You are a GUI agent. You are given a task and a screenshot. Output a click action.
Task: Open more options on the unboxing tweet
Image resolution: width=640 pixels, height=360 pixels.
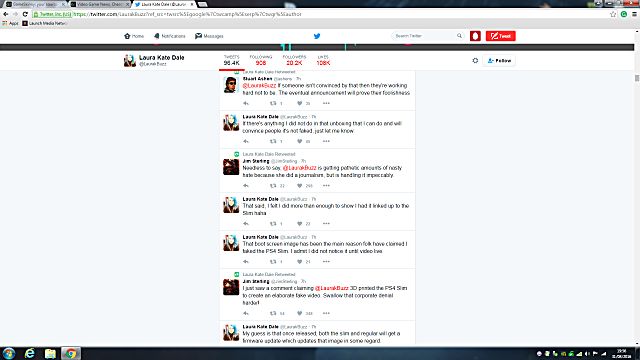[x=326, y=141]
